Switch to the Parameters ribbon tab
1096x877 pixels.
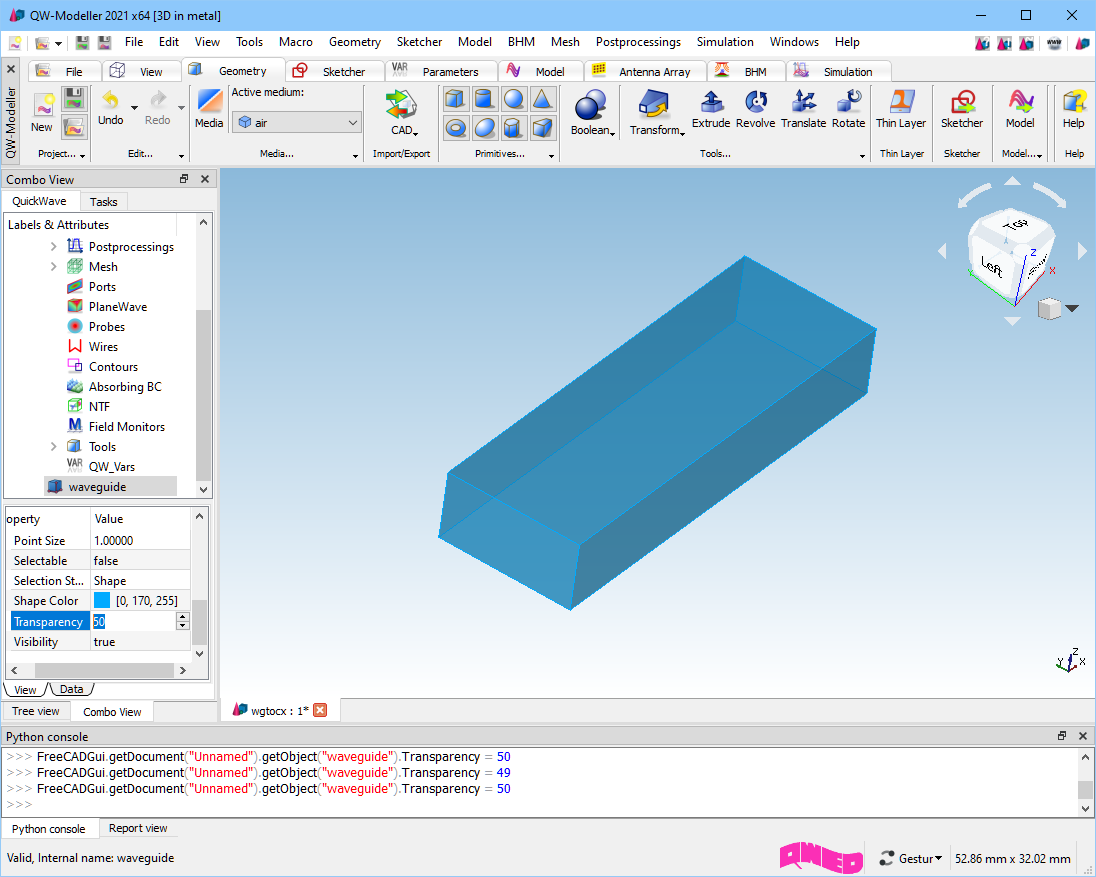(x=440, y=71)
